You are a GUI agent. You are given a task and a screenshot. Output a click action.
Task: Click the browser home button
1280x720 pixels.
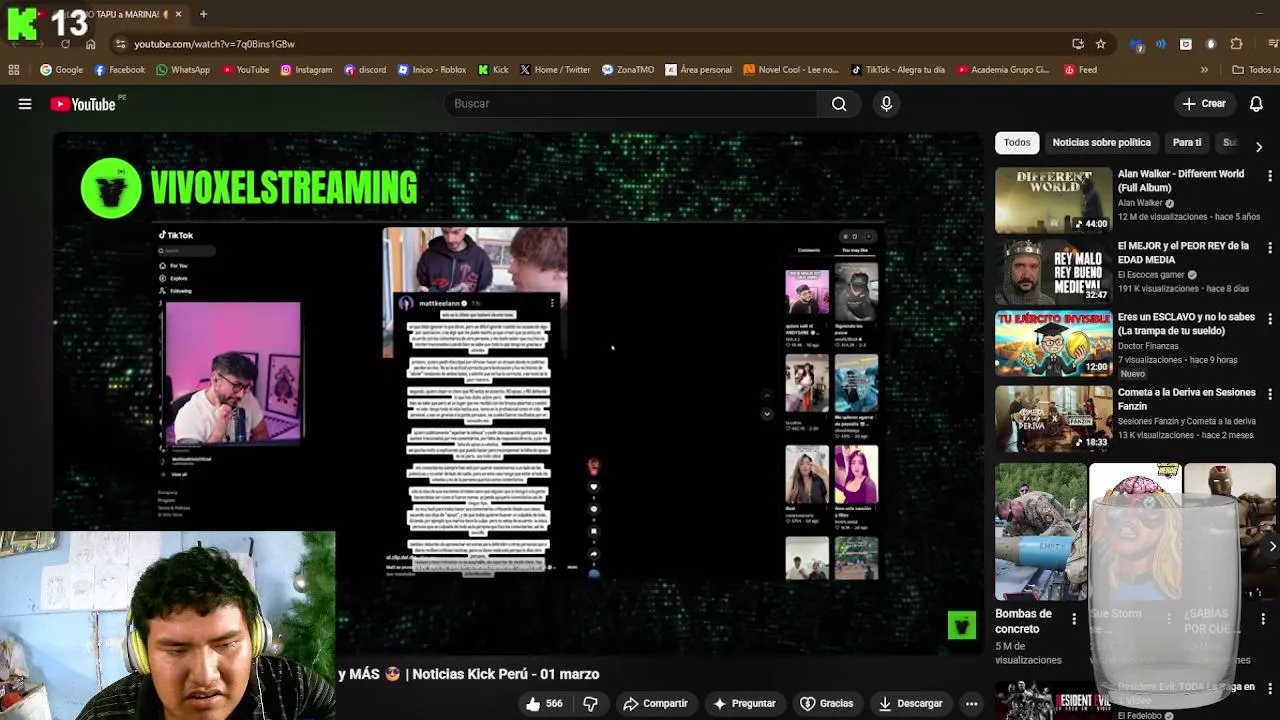90,44
